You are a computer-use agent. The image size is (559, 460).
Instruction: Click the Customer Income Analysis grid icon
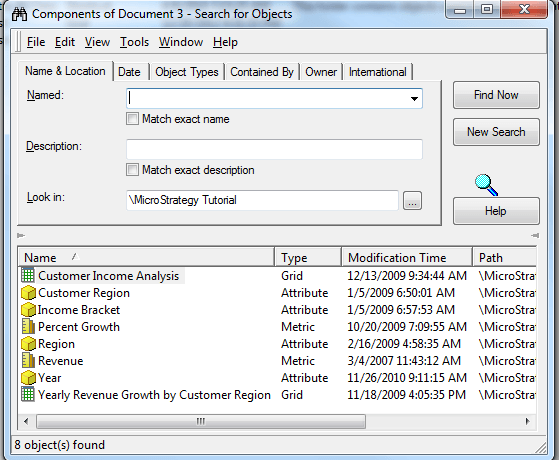tap(28, 275)
